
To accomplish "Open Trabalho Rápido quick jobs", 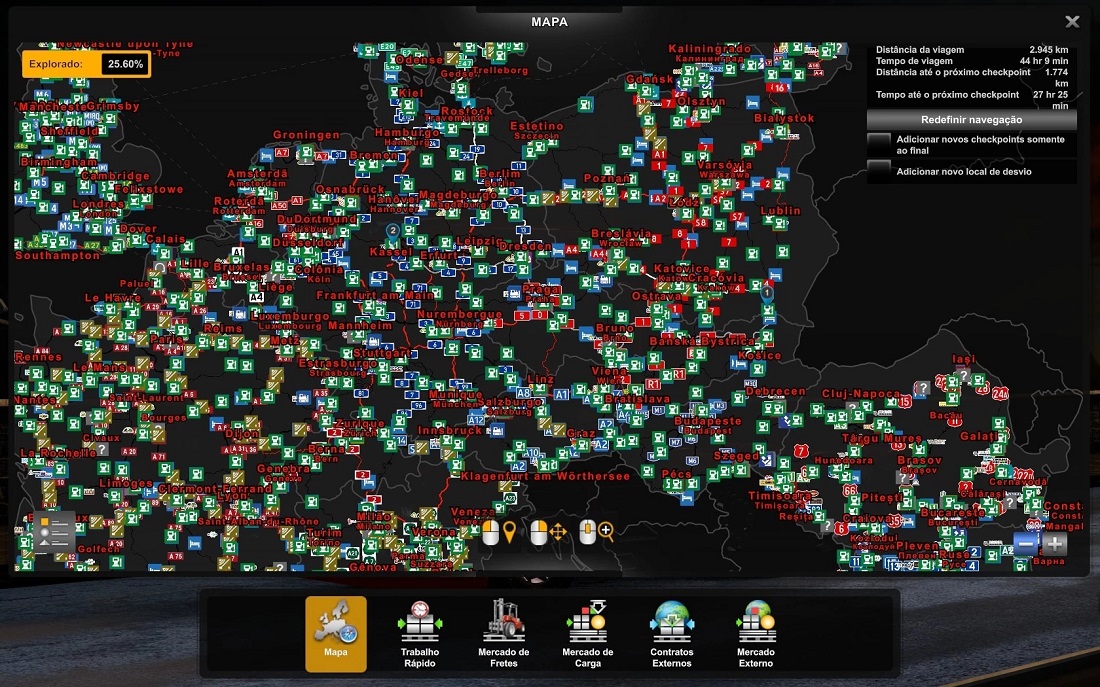I will (x=420, y=634).
